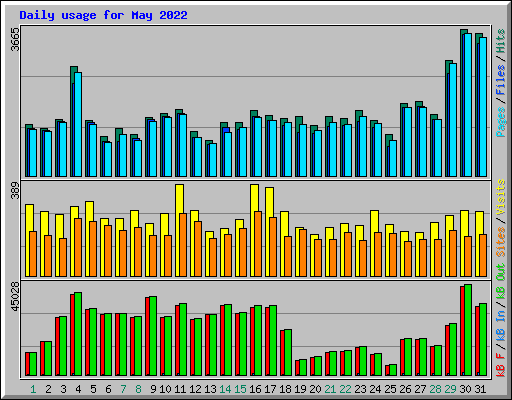Click the day 1 green kB out bar
Image resolution: width=512 pixels, height=400 pixels.
pyautogui.click(x=33, y=364)
